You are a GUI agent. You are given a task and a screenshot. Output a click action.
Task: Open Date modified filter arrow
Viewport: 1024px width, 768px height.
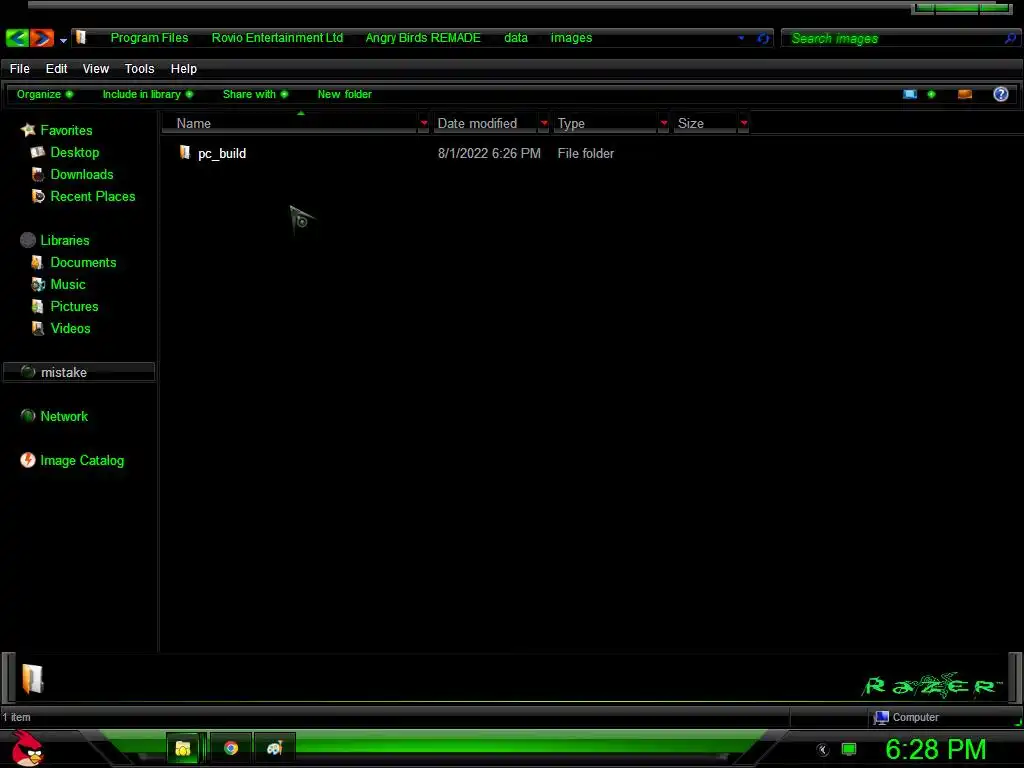544,123
